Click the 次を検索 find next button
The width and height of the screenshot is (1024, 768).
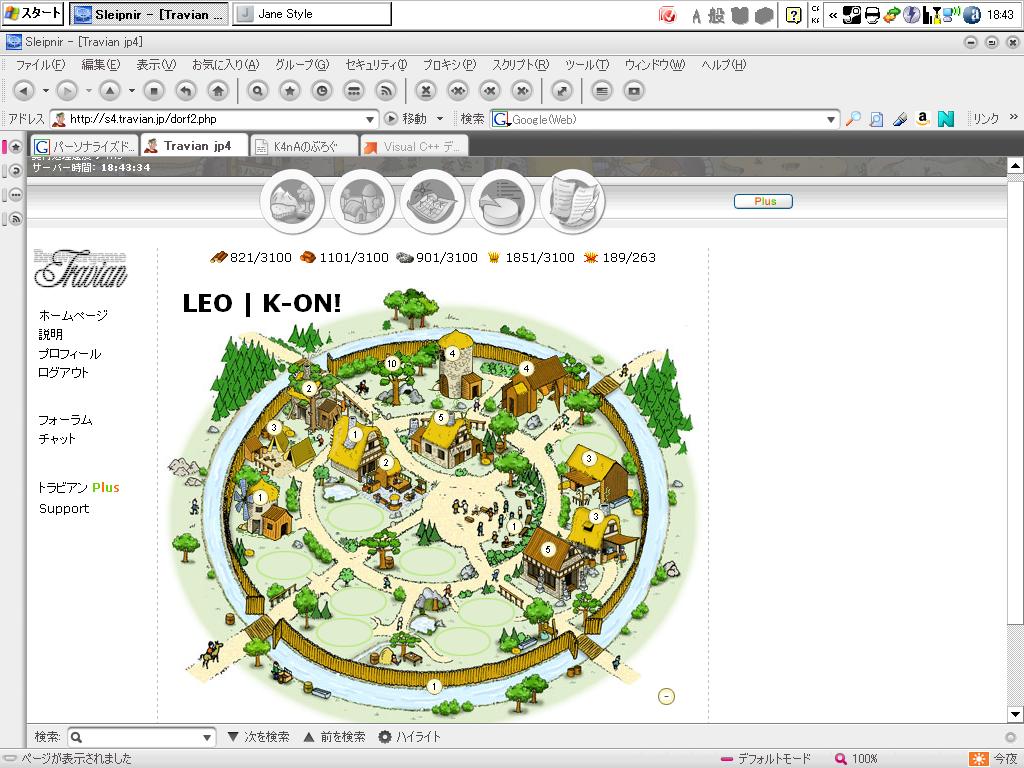(259, 737)
